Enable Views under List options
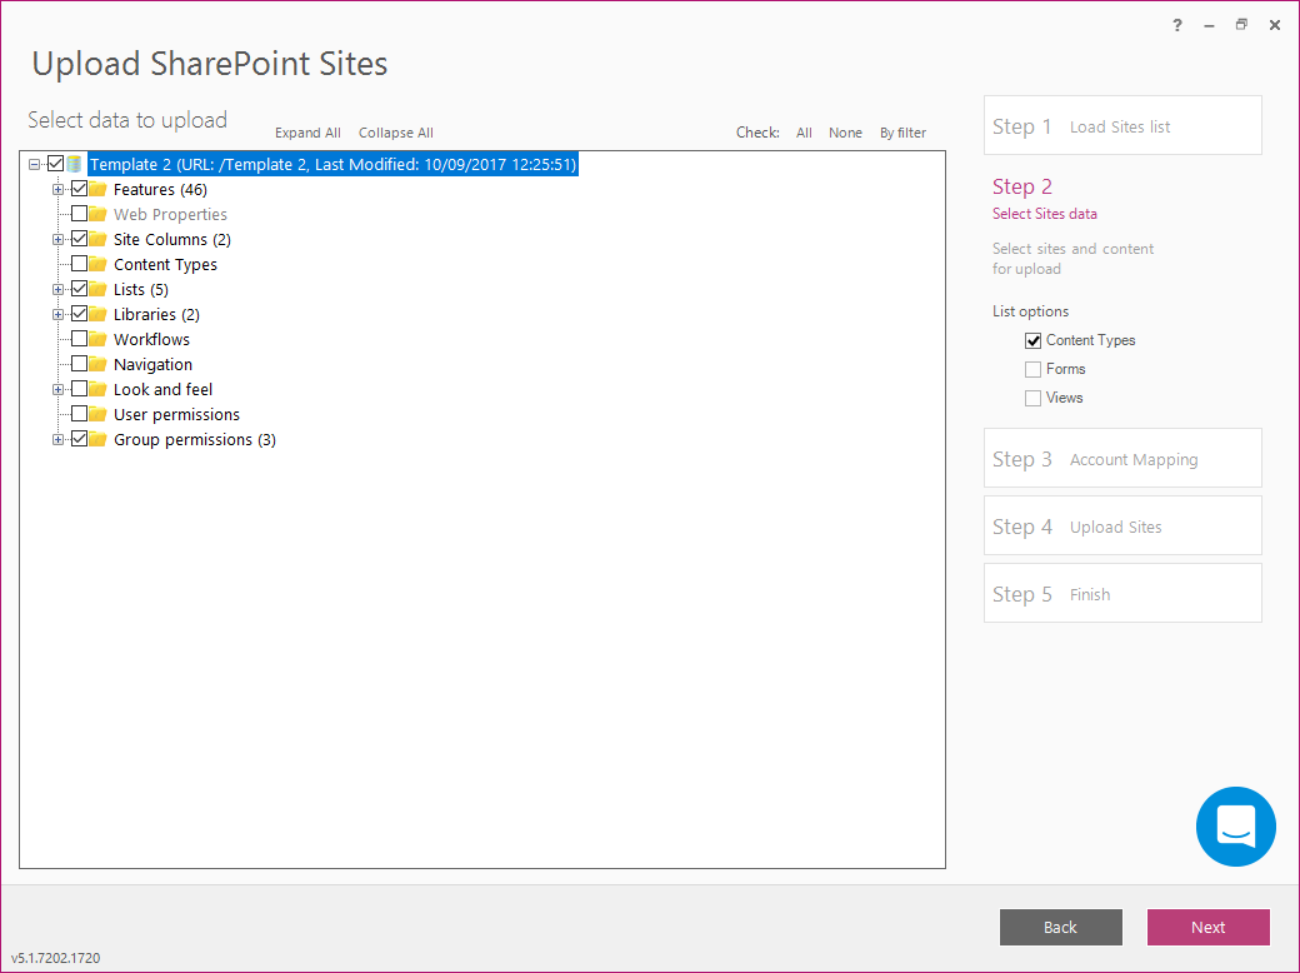 pyautogui.click(x=1033, y=398)
